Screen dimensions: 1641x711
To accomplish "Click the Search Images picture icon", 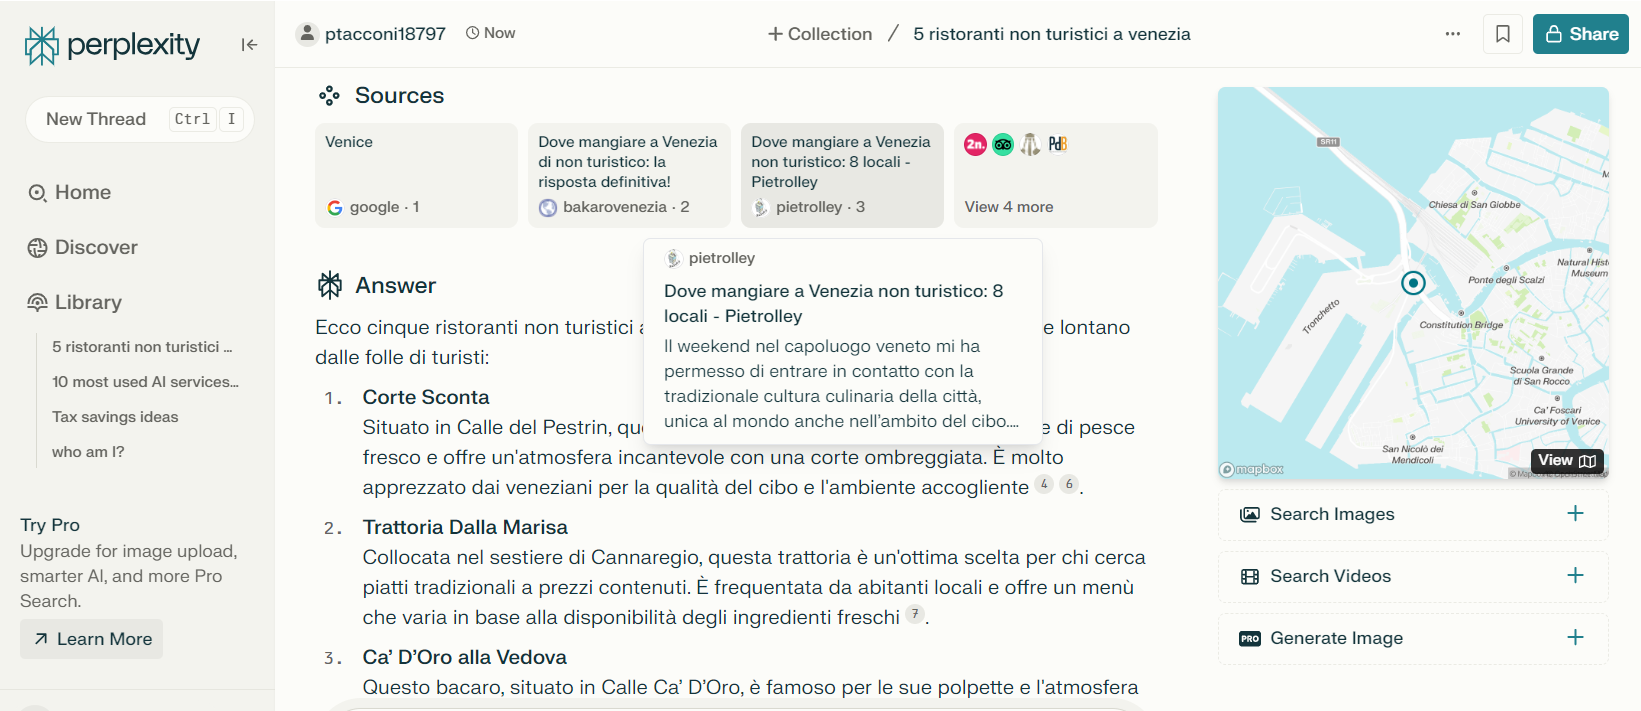I will [1250, 514].
